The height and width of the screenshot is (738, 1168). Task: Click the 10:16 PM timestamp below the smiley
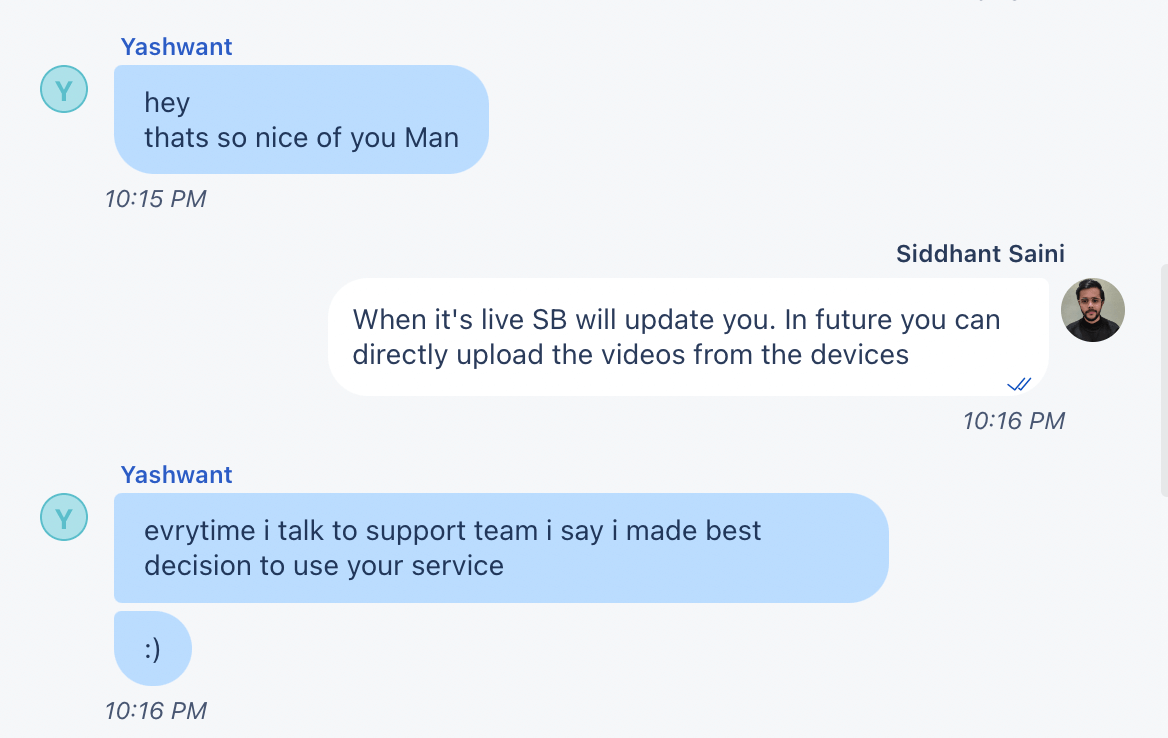[155, 711]
